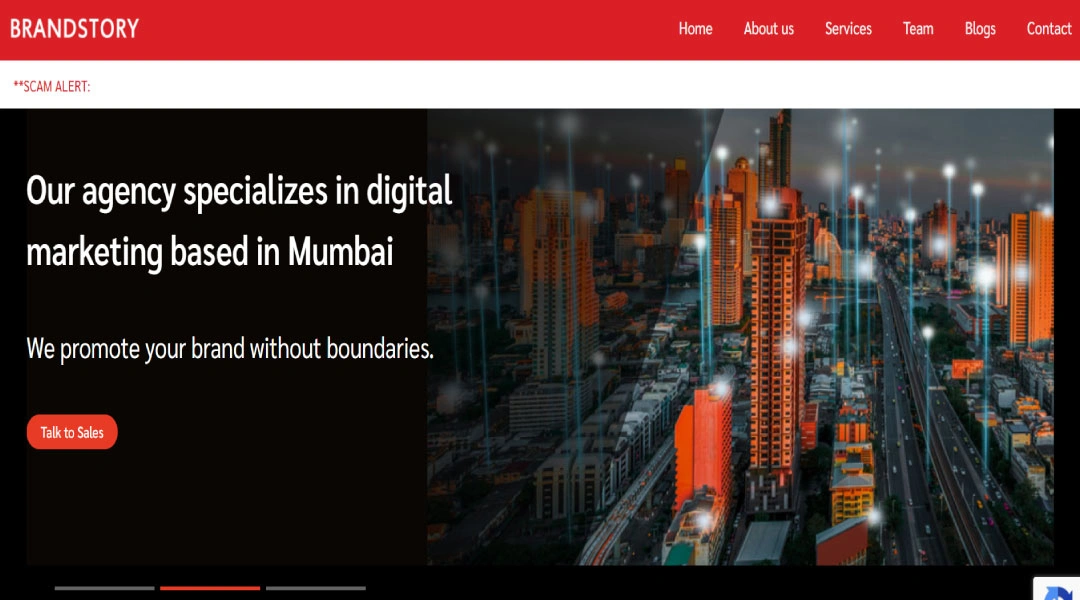Click the BRANDSTORY logo
The height and width of the screenshot is (600, 1080).
(x=74, y=29)
